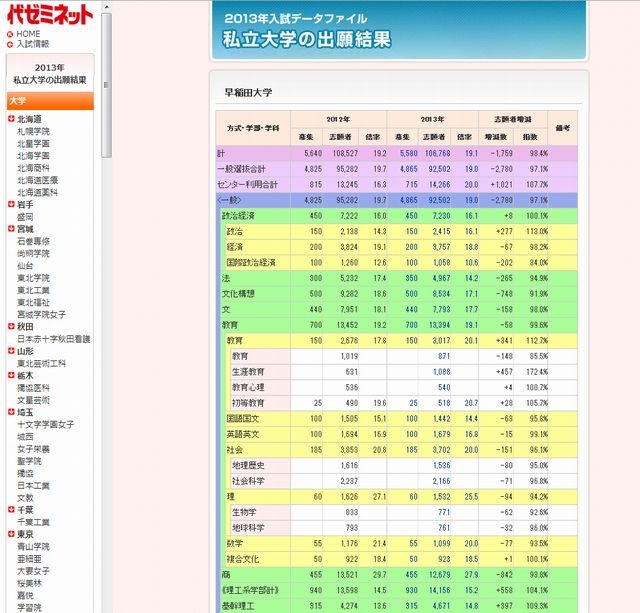Open 東北工業 university in sidebar

point(33,290)
